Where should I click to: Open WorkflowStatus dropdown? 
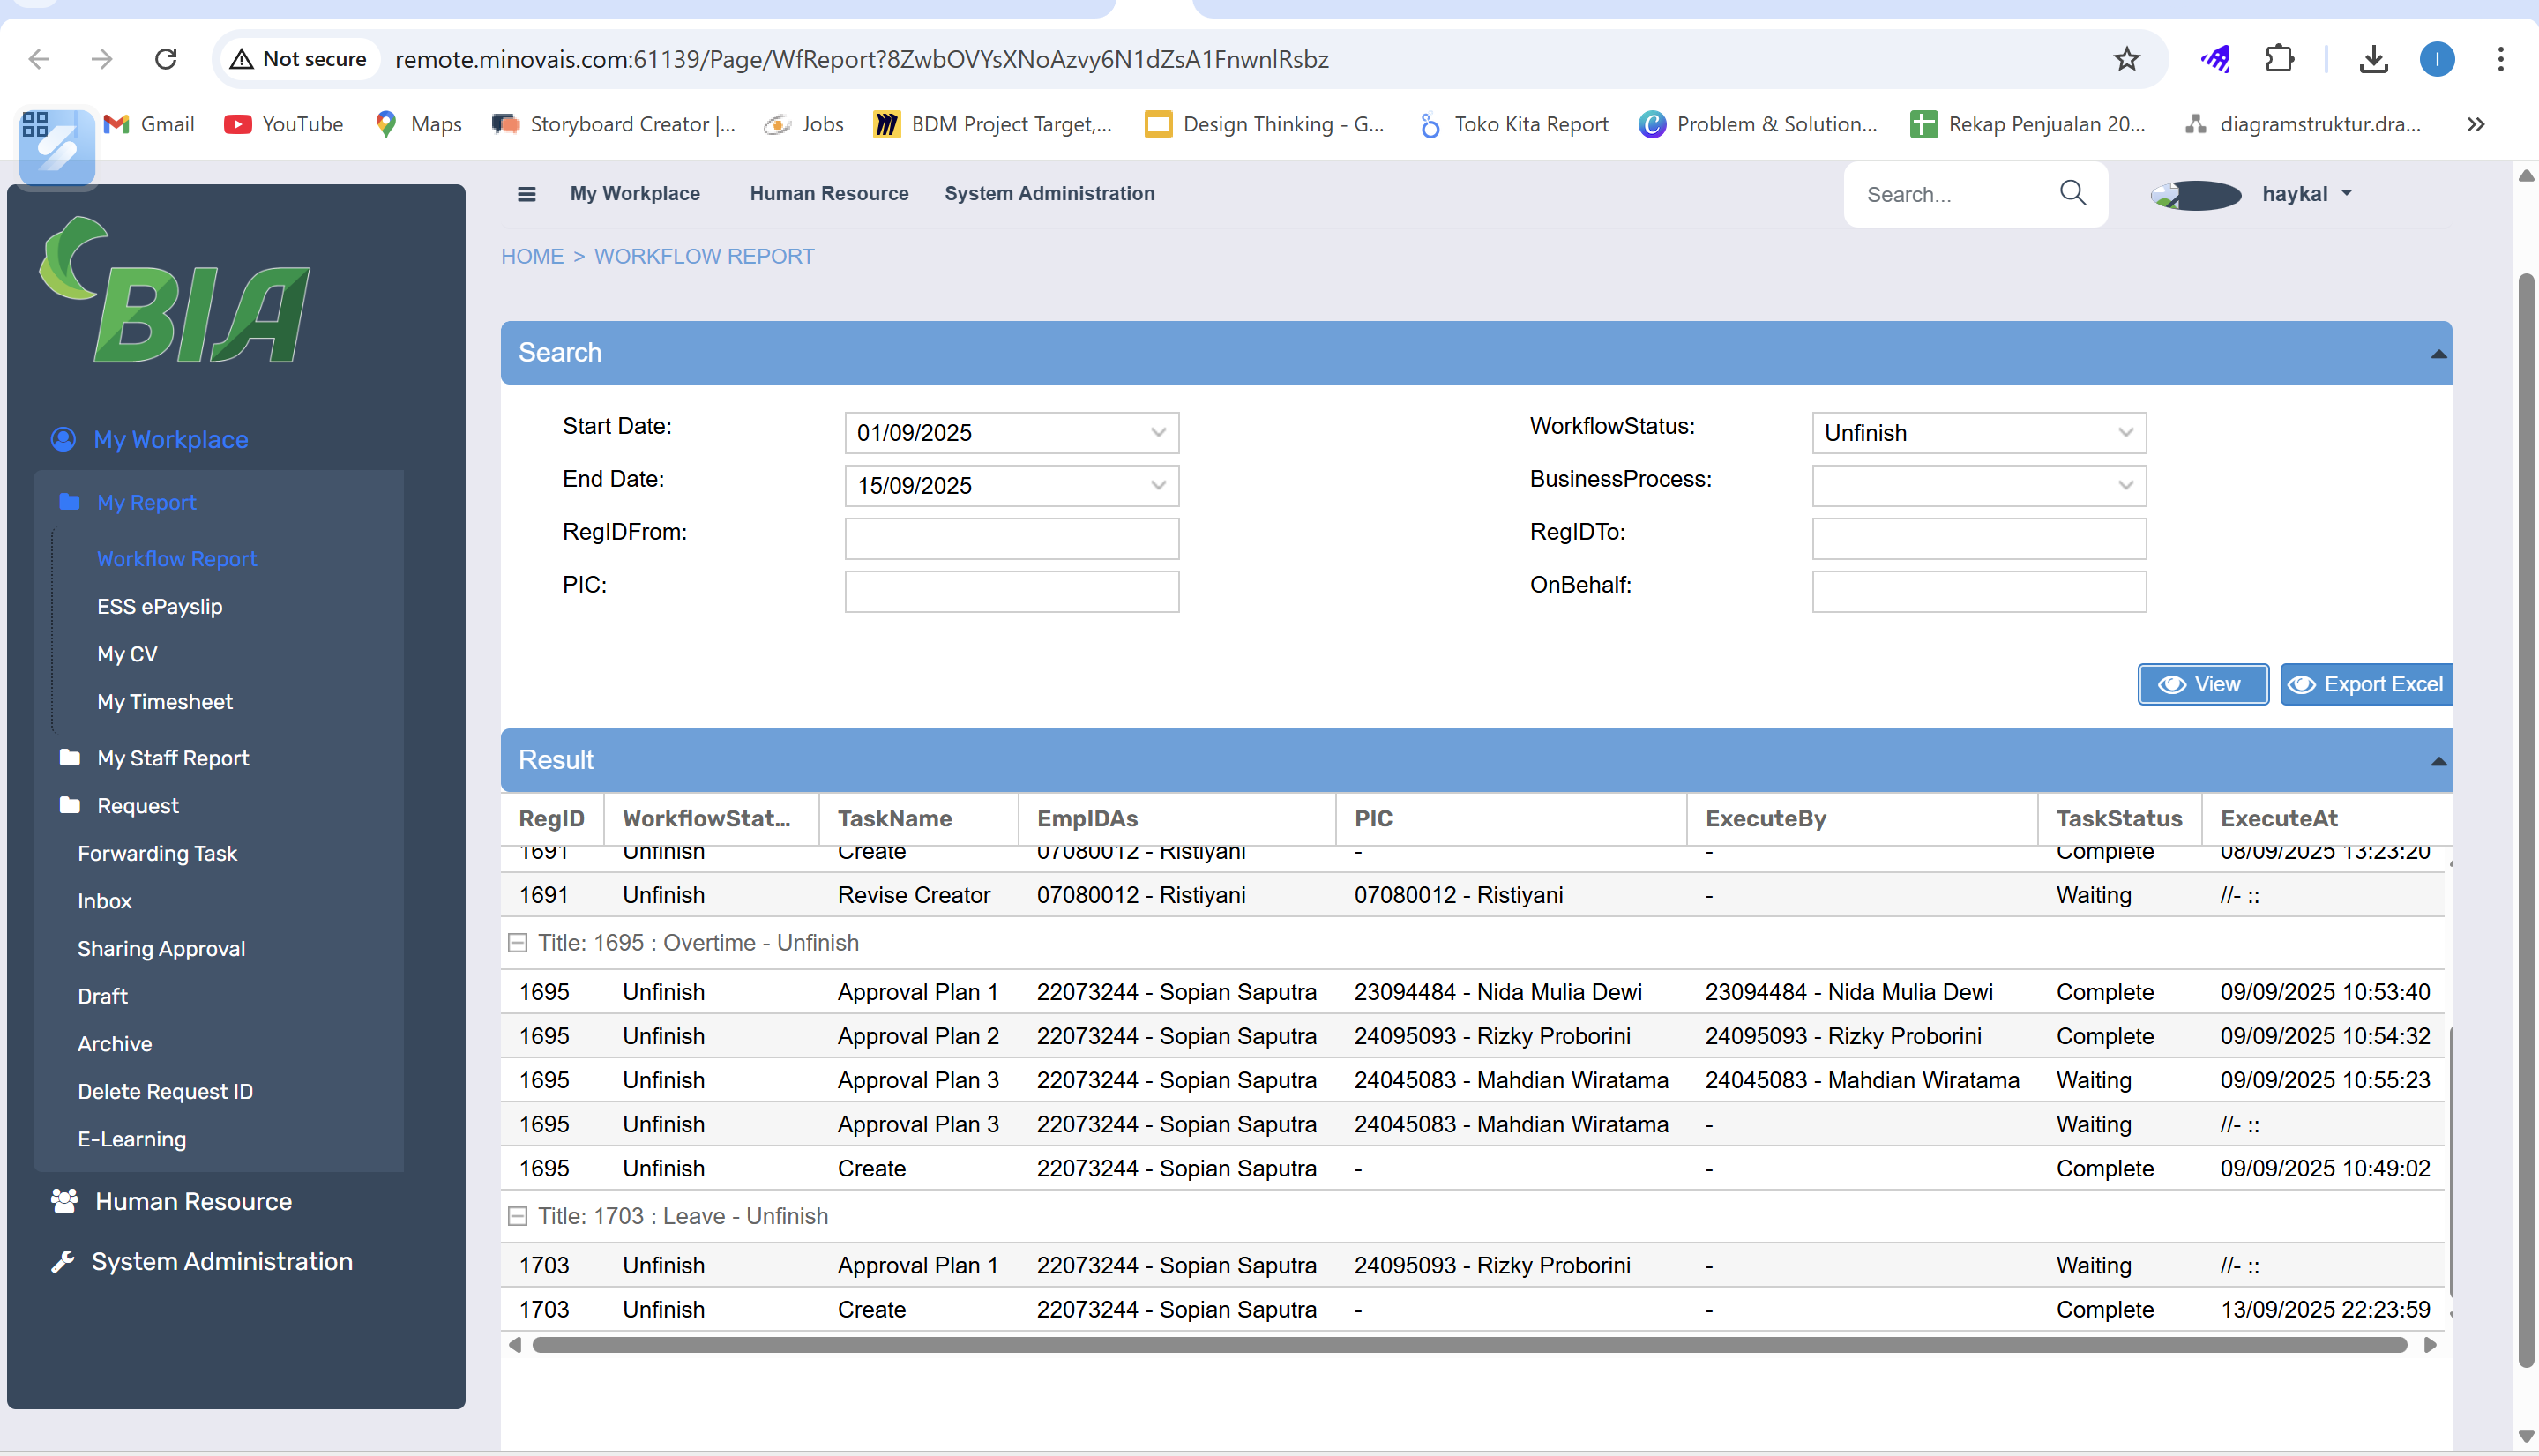click(x=2125, y=433)
